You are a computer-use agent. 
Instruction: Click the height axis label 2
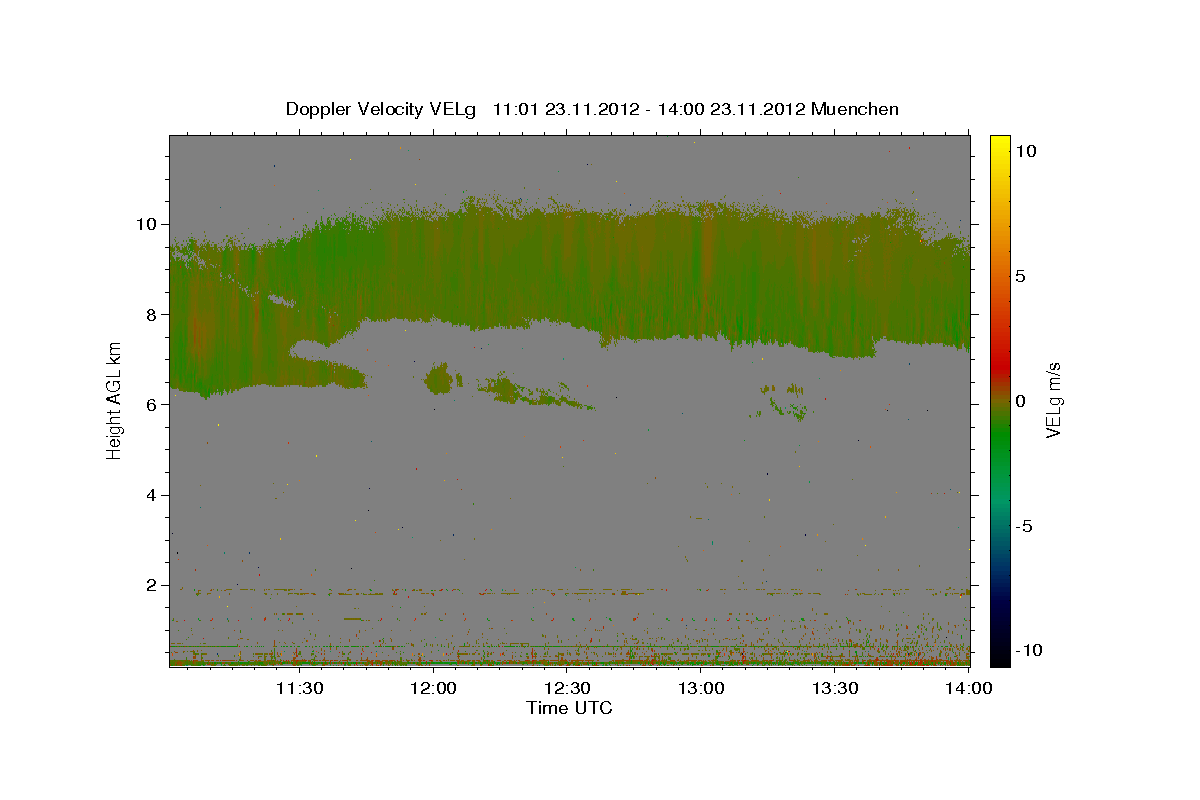click(154, 585)
